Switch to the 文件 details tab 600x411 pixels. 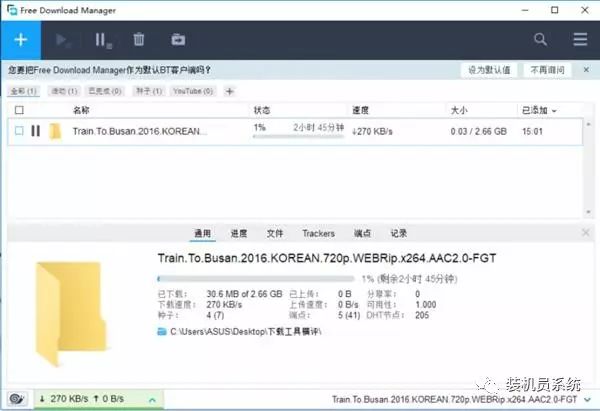(275, 233)
